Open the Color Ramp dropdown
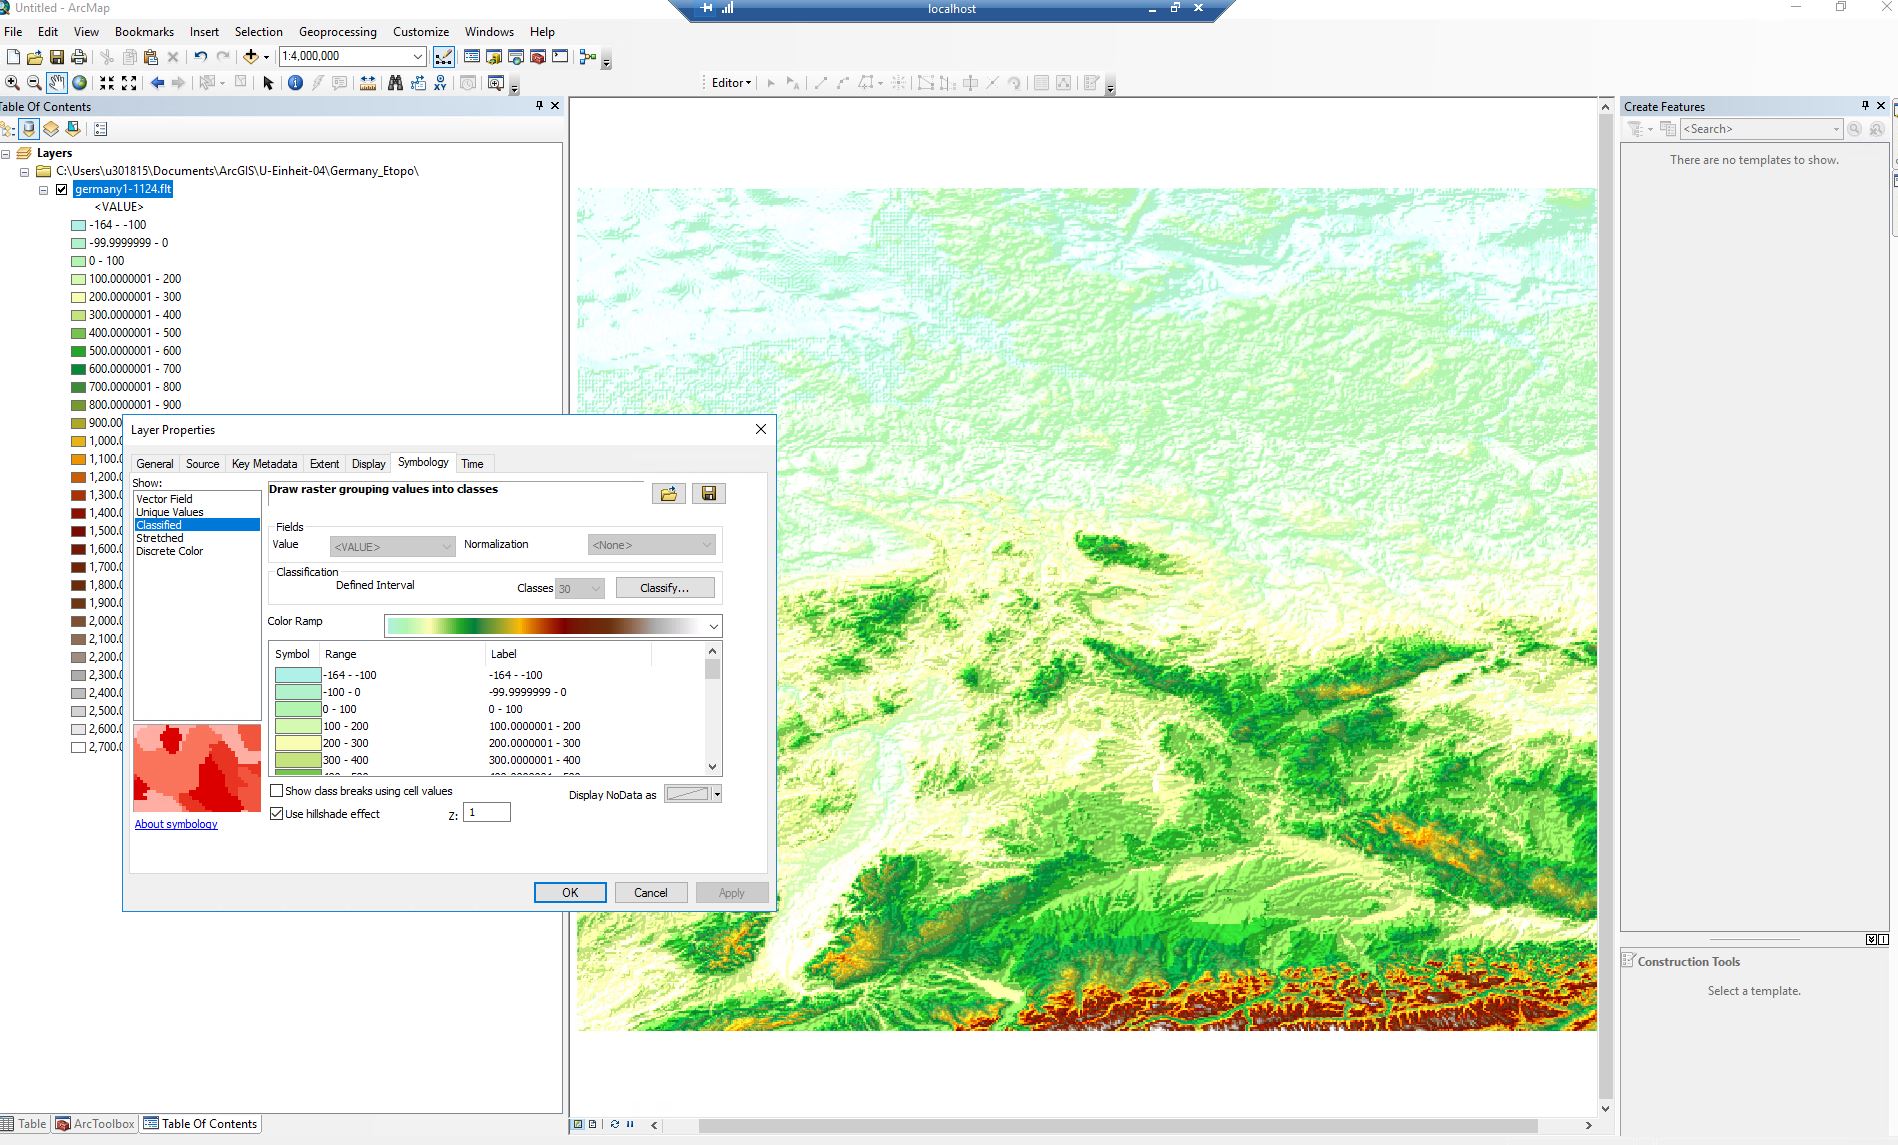Screen dimensions: 1898x1145 point(712,625)
